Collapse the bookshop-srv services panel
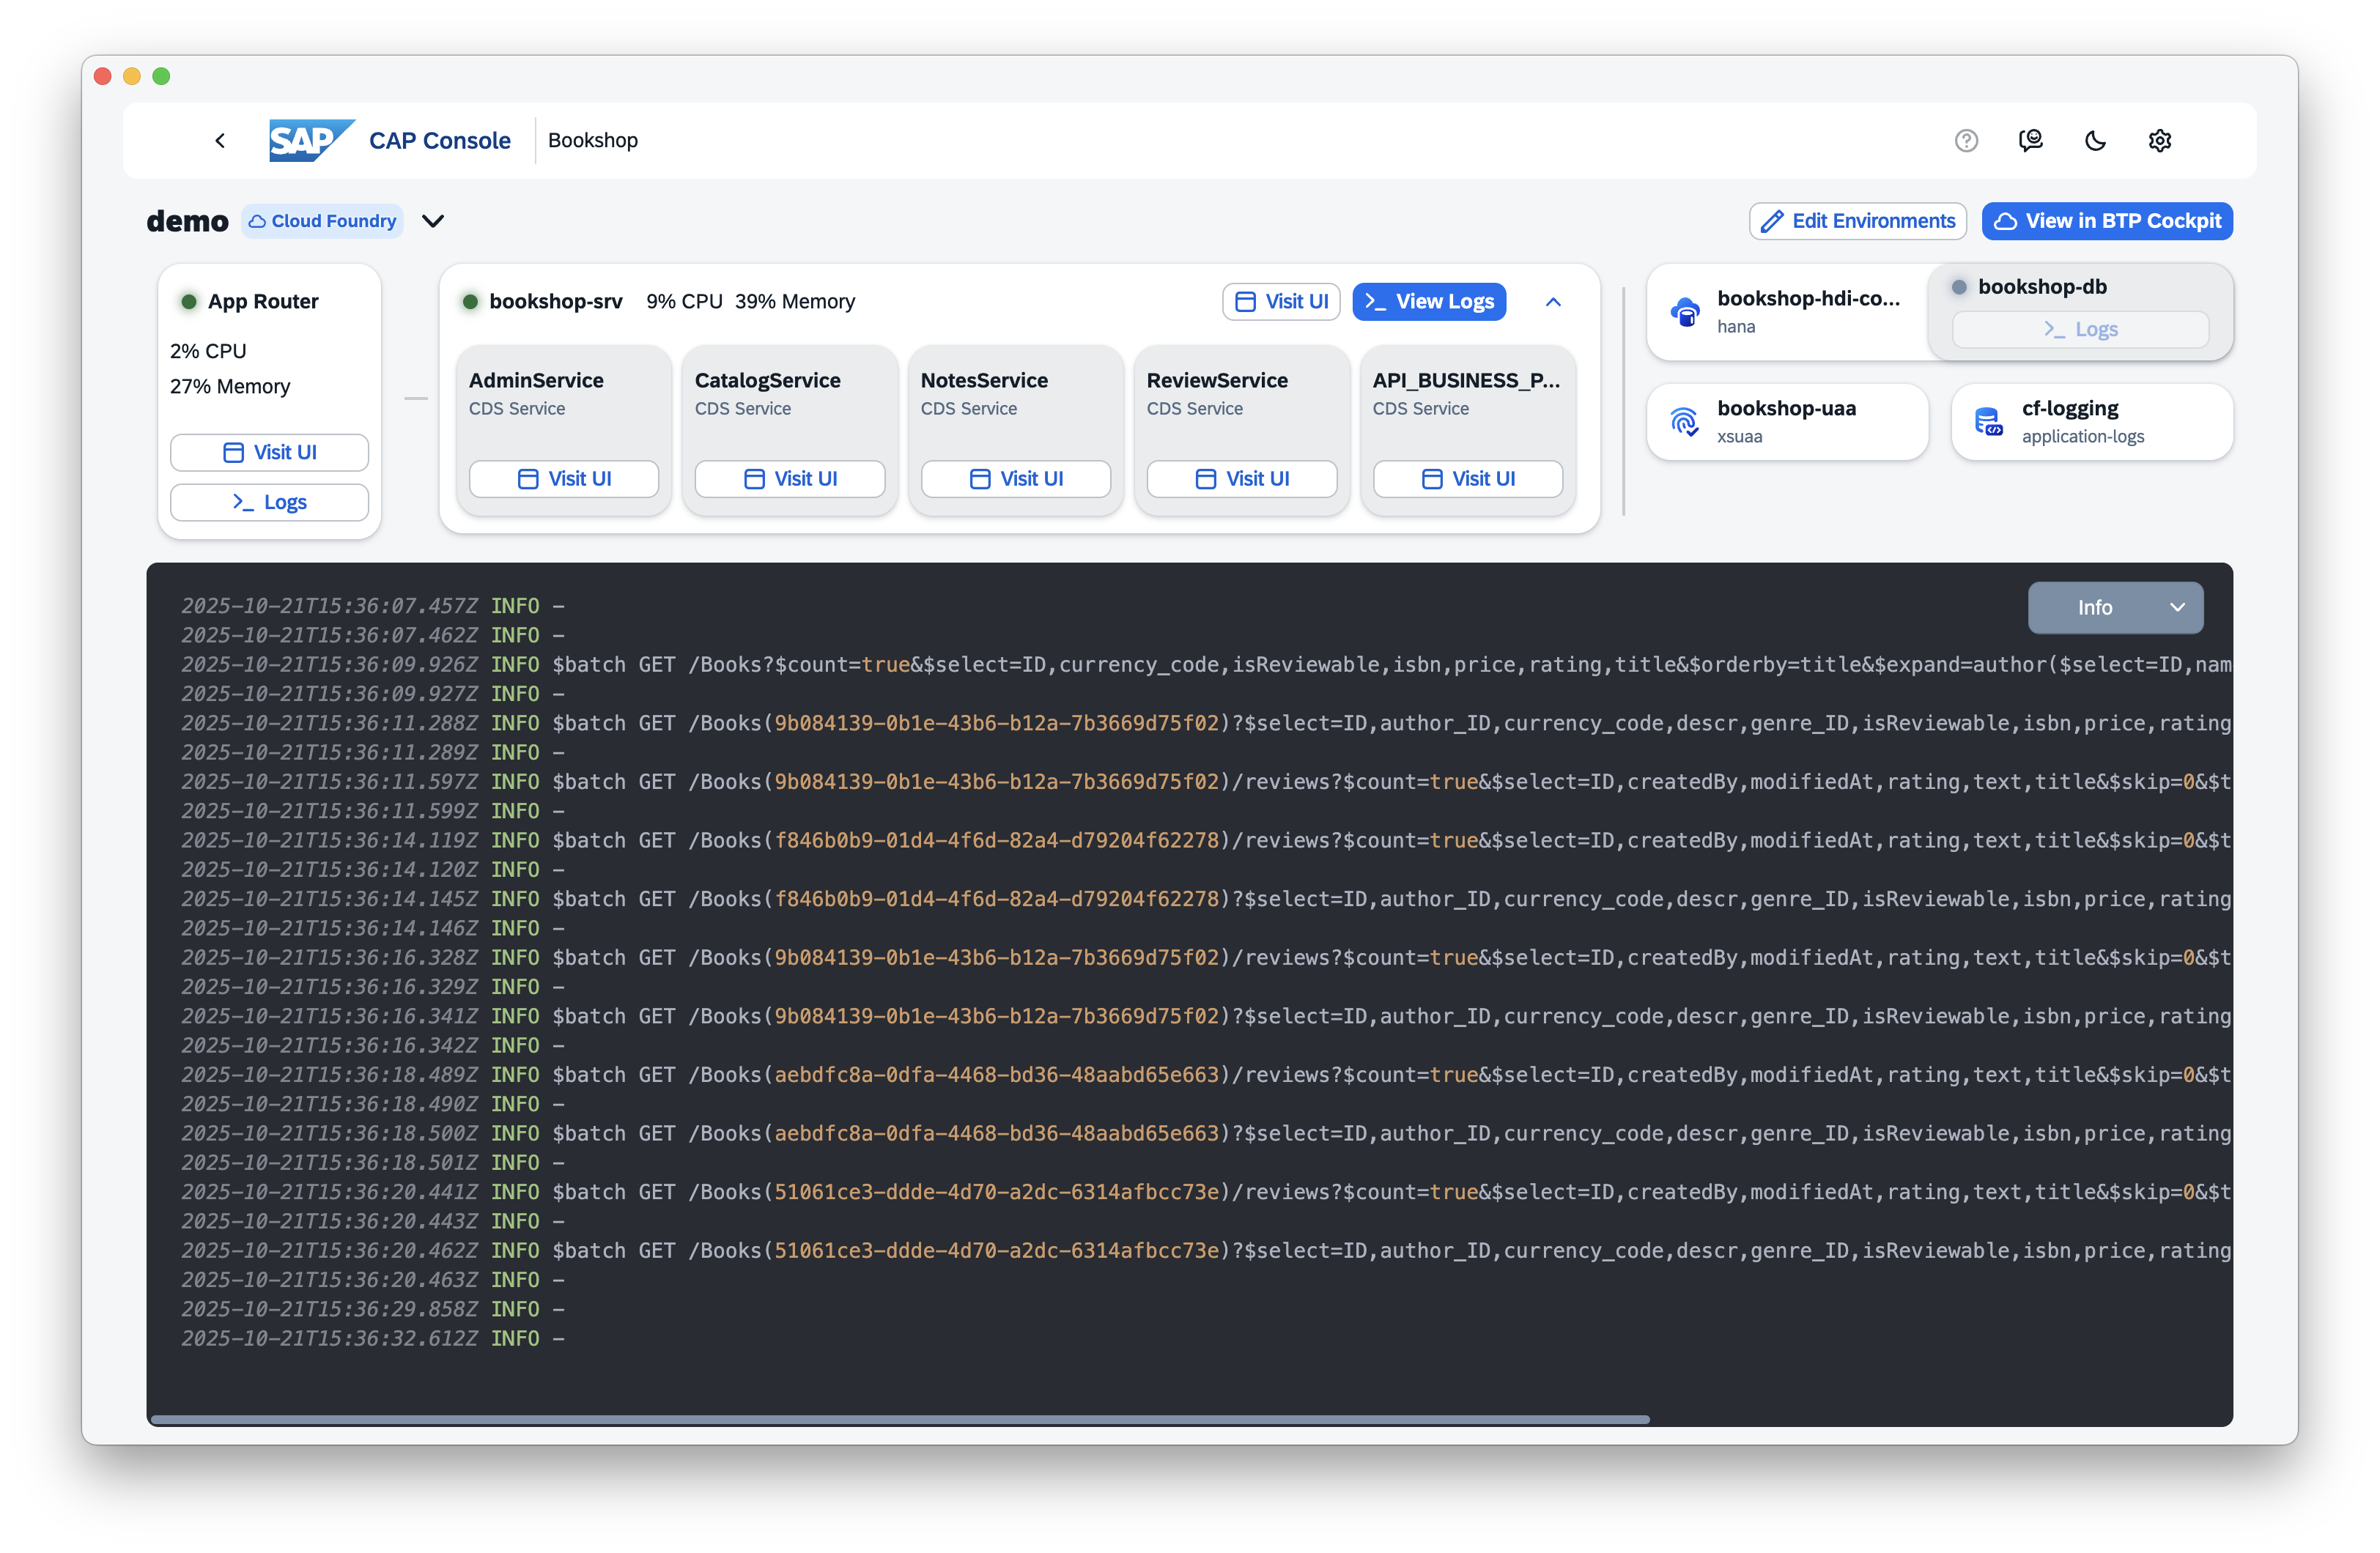 (x=1553, y=301)
